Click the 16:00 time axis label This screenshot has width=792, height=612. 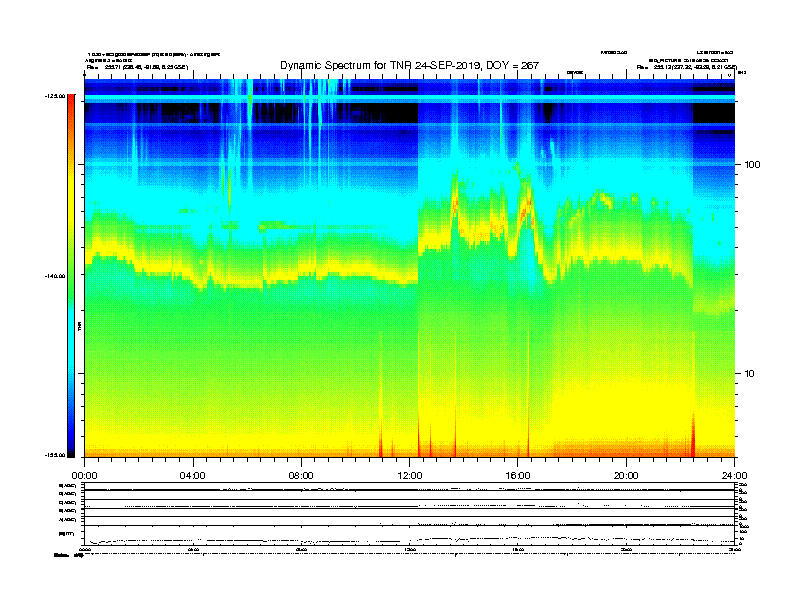pyautogui.click(x=518, y=476)
